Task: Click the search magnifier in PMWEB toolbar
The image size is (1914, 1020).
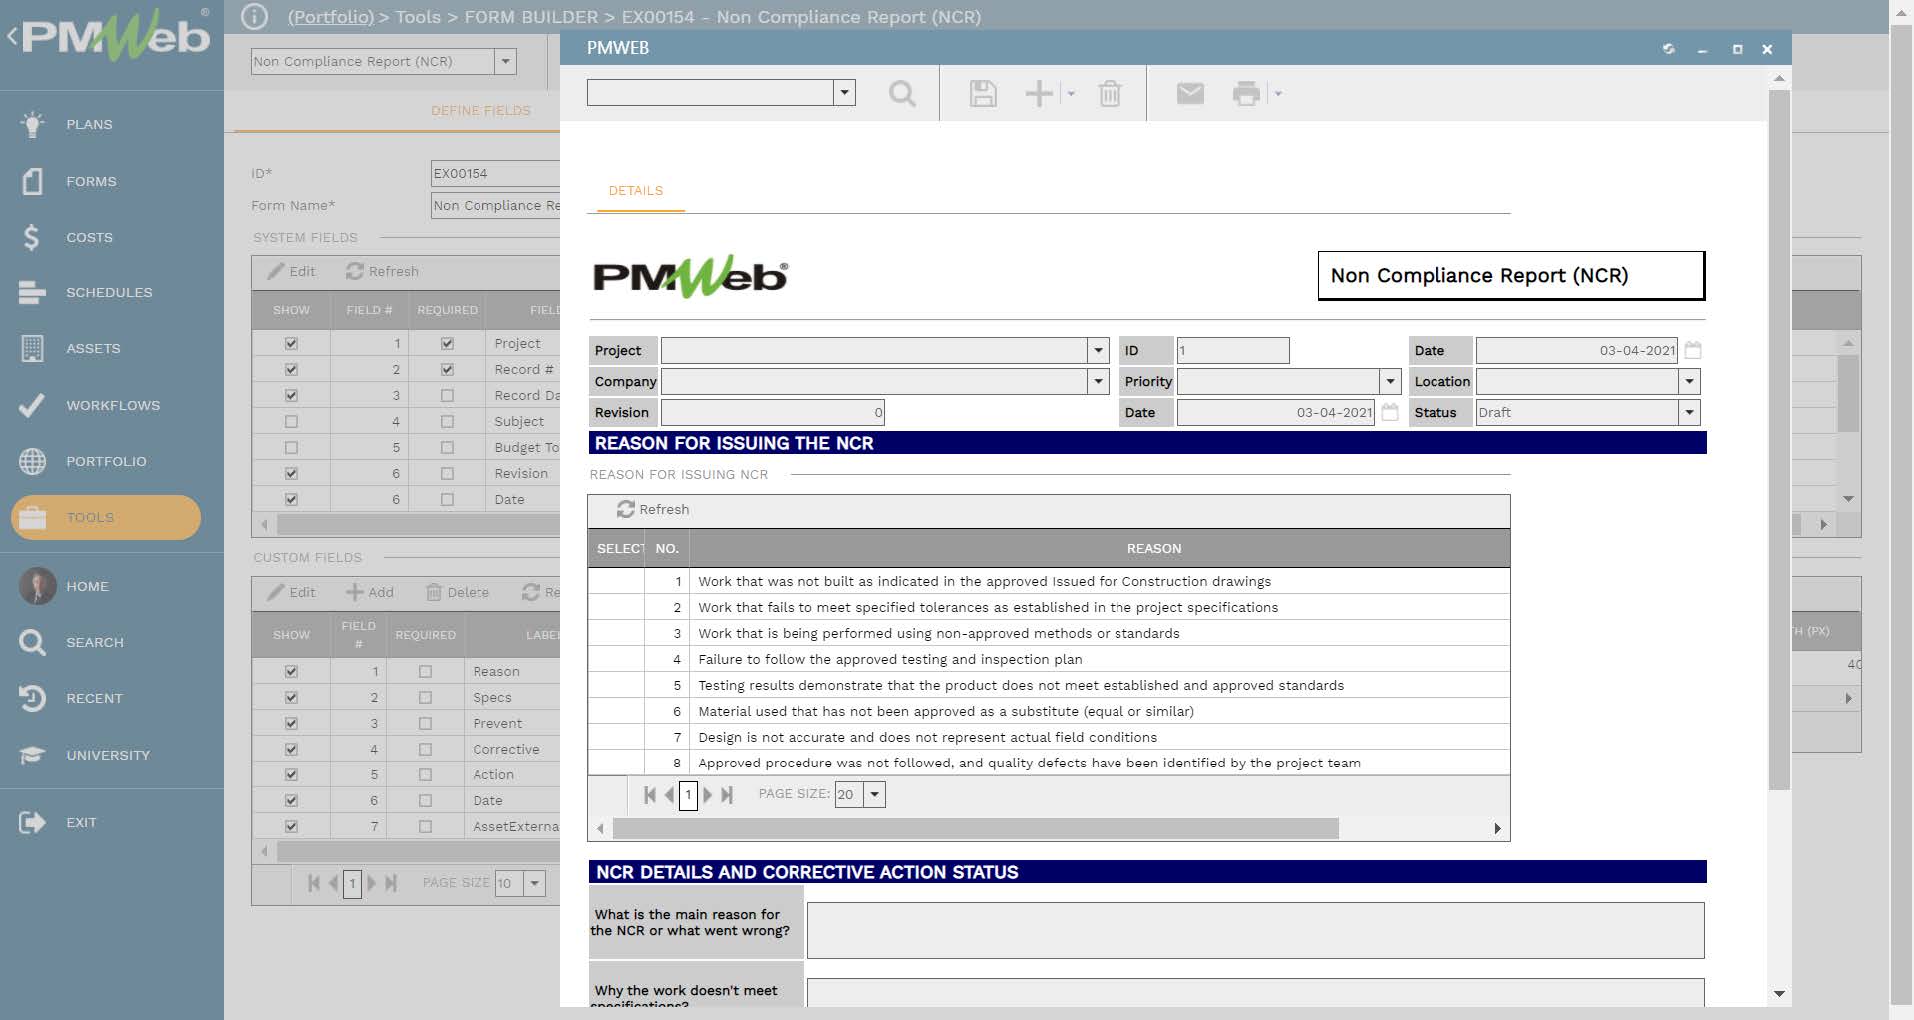Action: click(902, 94)
